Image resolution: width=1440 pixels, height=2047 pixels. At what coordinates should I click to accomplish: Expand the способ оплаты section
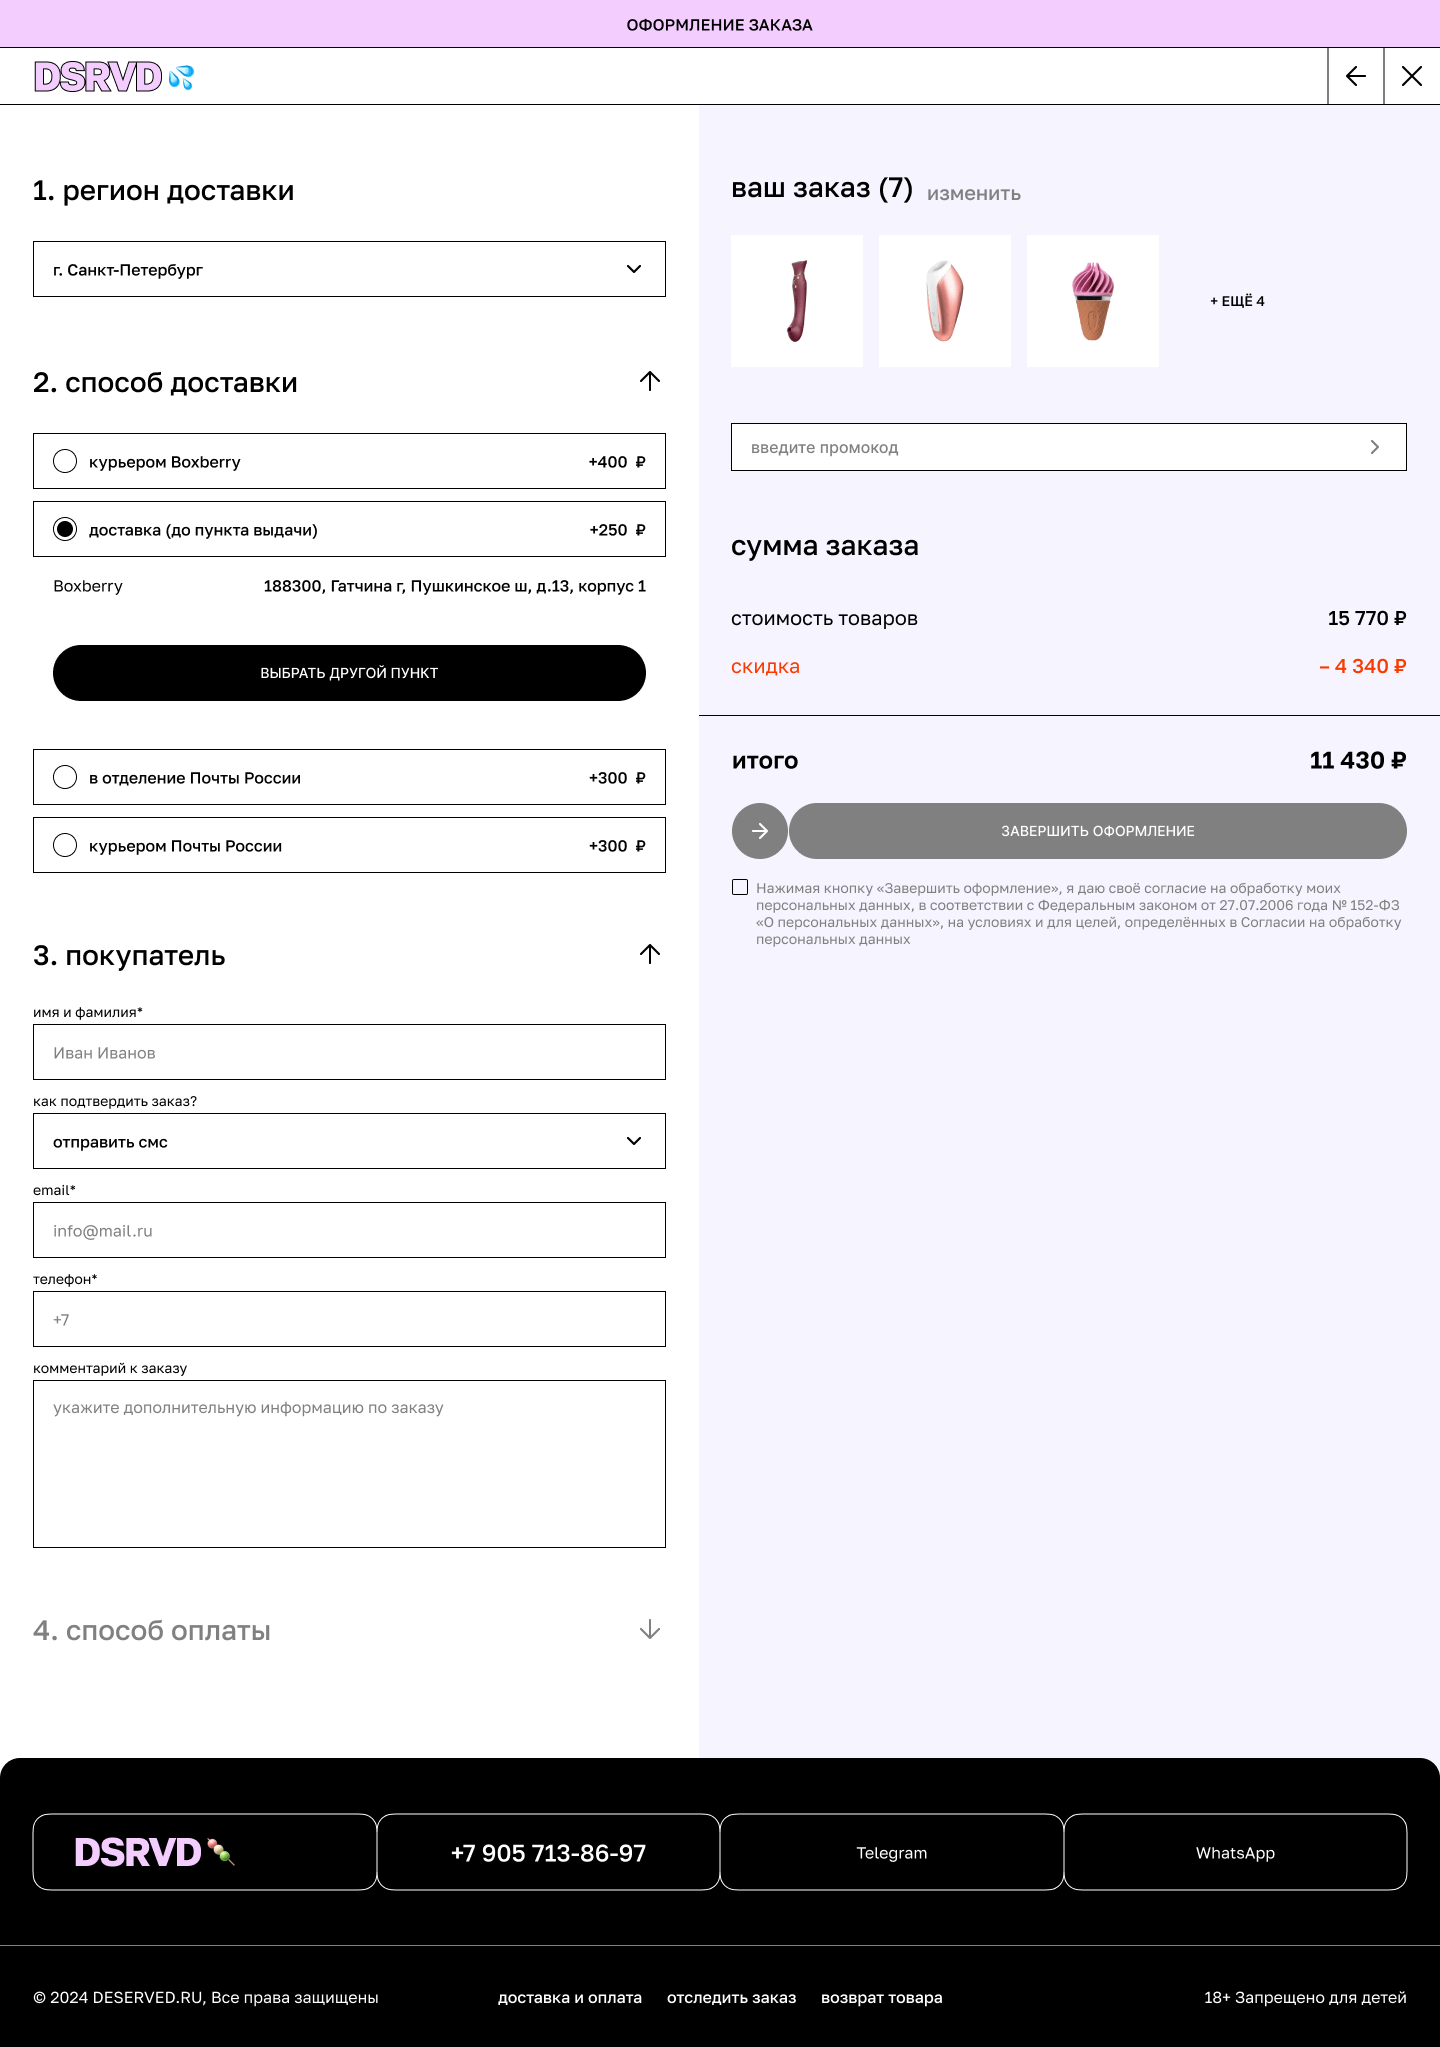pos(649,1630)
